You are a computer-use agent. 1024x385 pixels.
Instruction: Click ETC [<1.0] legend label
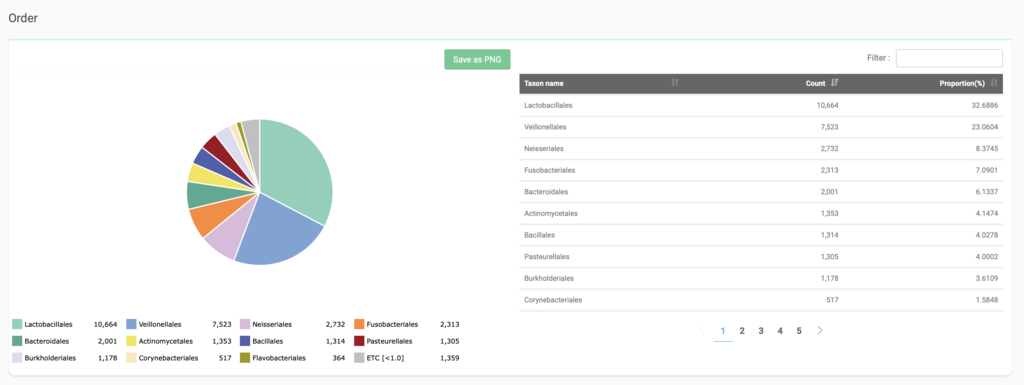(x=385, y=358)
